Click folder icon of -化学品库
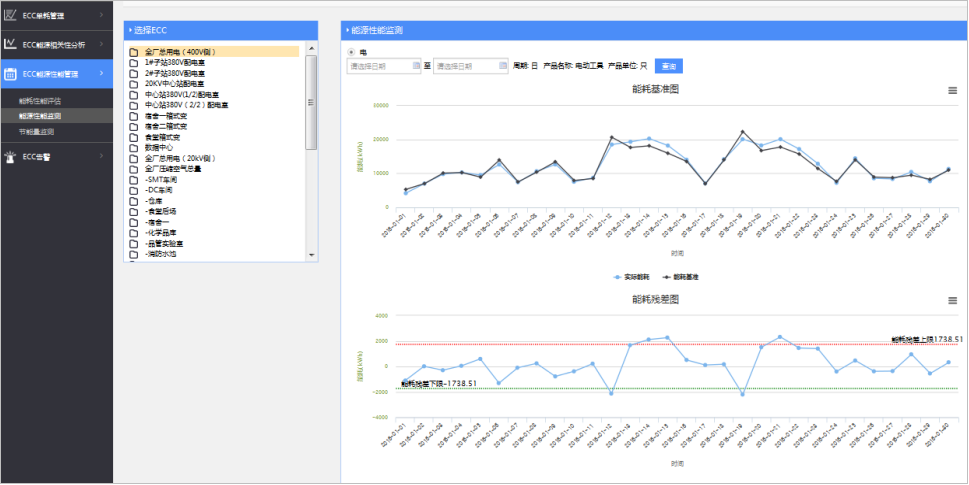This screenshot has width=969, height=485. click(x=133, y=233)
